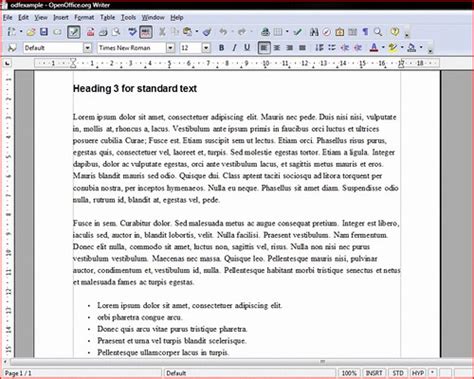Toggle bold formatting
Screen dimensions: 474x379
click(x=221, y=48)
